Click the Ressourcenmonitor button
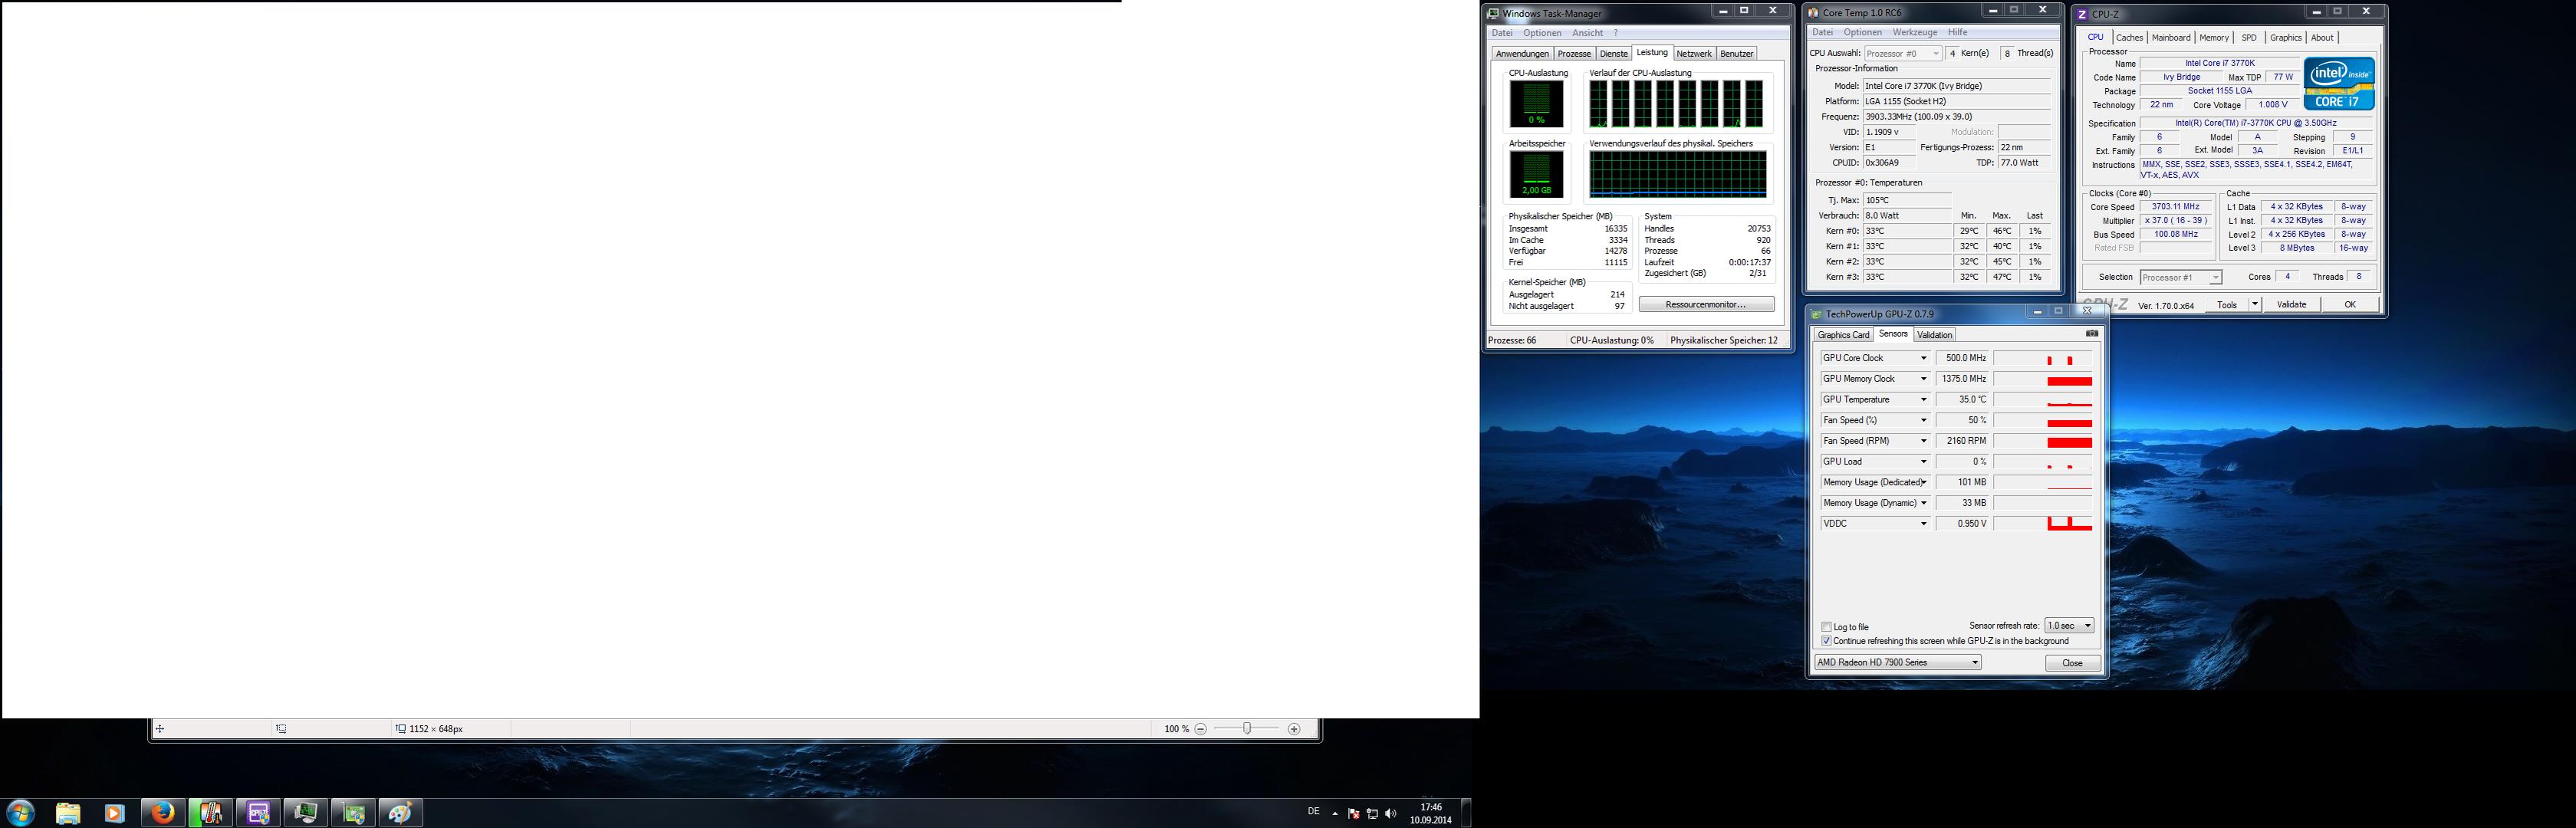The height and width of the screenshot is (828, 2576). point(1706,304)
